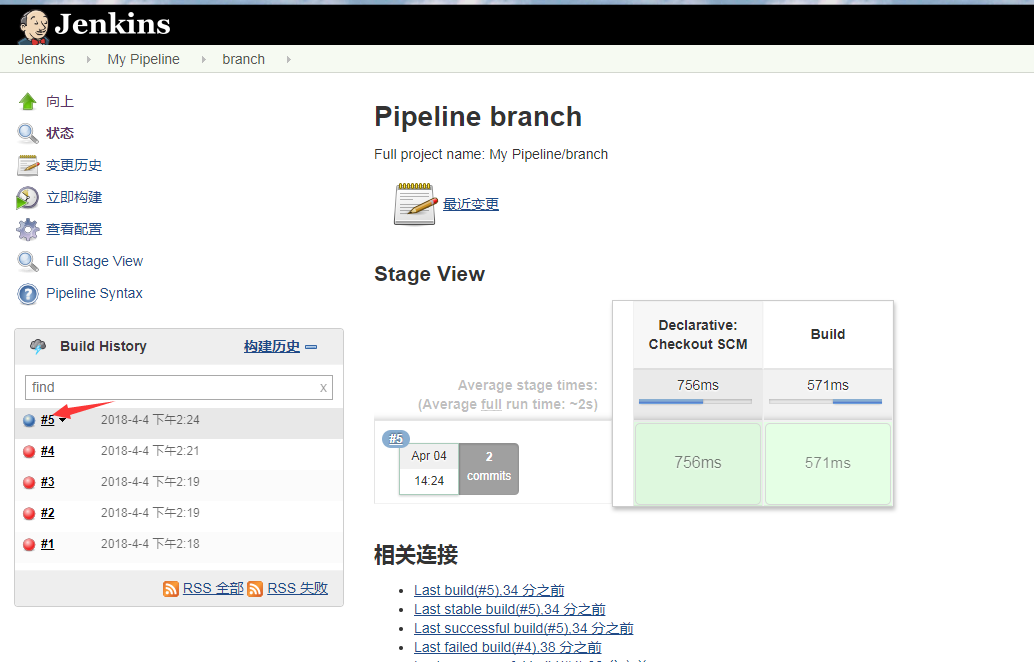Open the 构建历史 trend link
The width and height of the screenshot is (1034, 662).
[272, 346]
